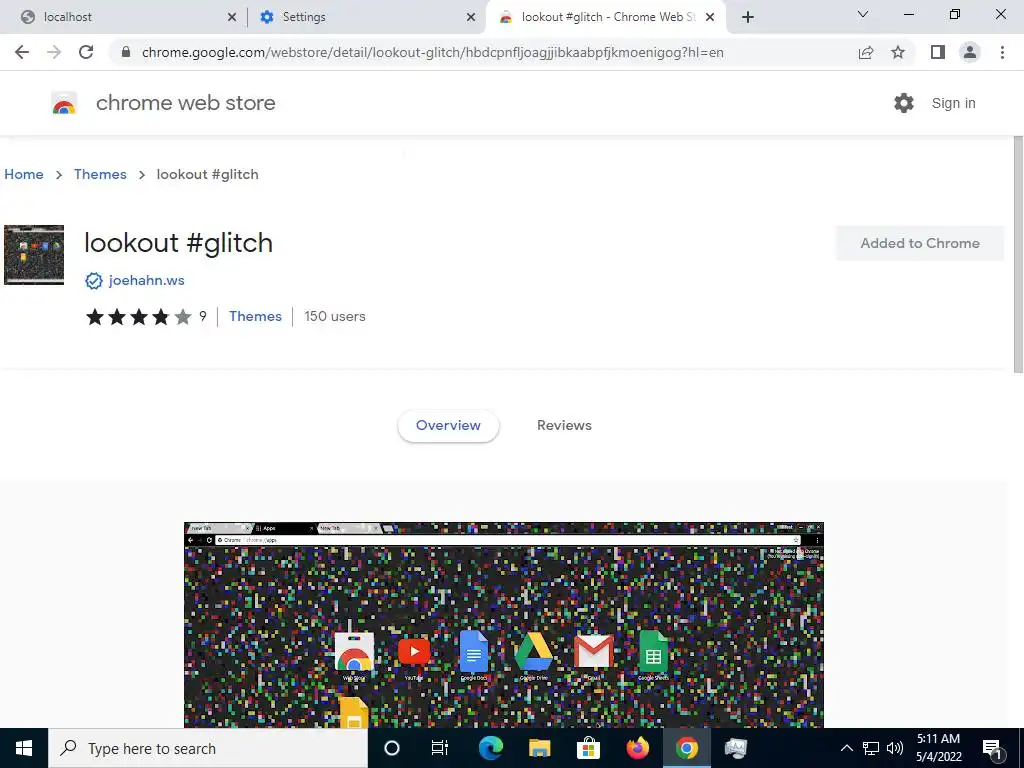Close the lookout #glitch tab
Viewport: 1024px width, 768px height.
tap(710, 17)
